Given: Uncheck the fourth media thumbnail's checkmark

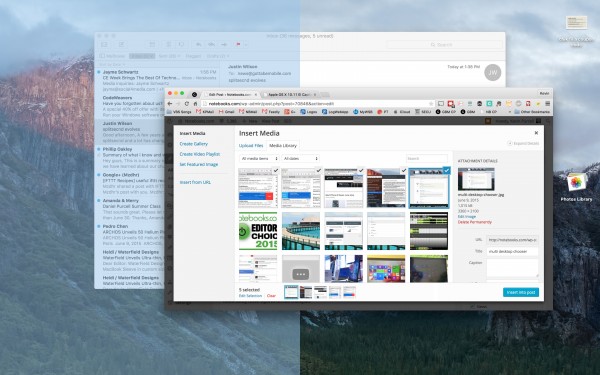Looking at the screenshot, I should [403, 171].
